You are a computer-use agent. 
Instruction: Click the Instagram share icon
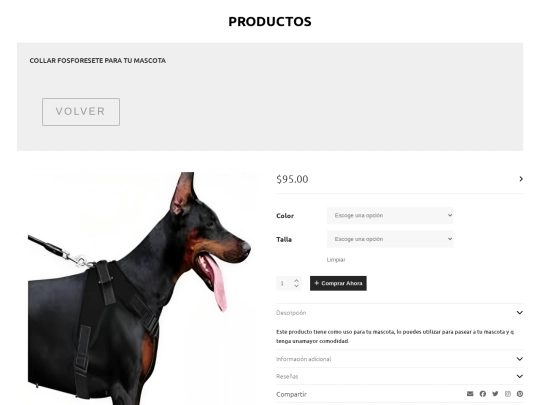point(508,394)
